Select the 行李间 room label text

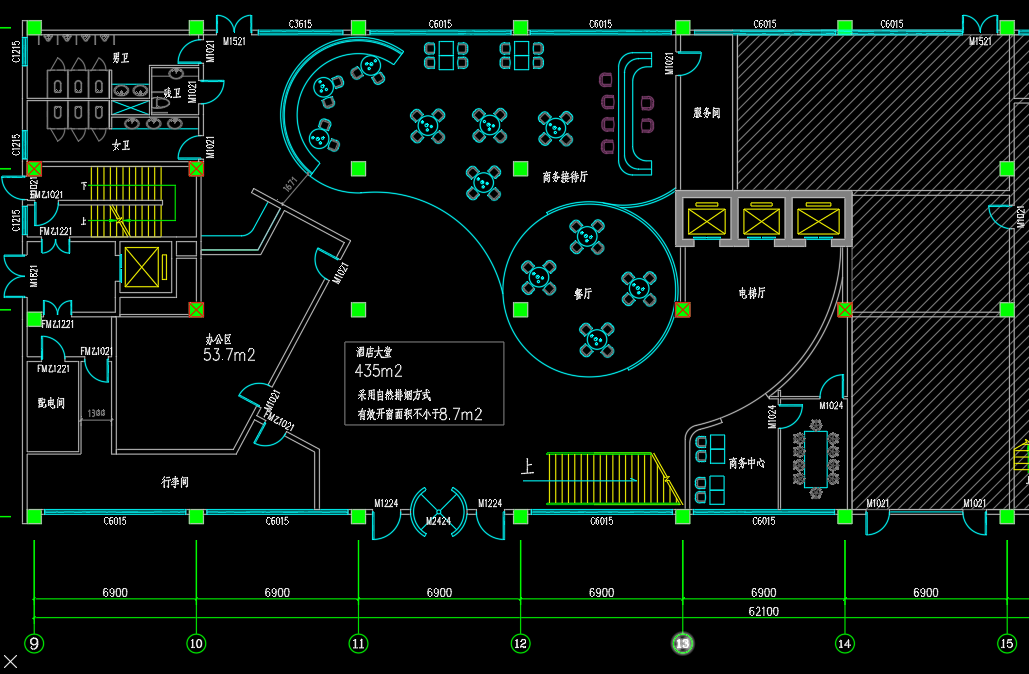point(175,482)
